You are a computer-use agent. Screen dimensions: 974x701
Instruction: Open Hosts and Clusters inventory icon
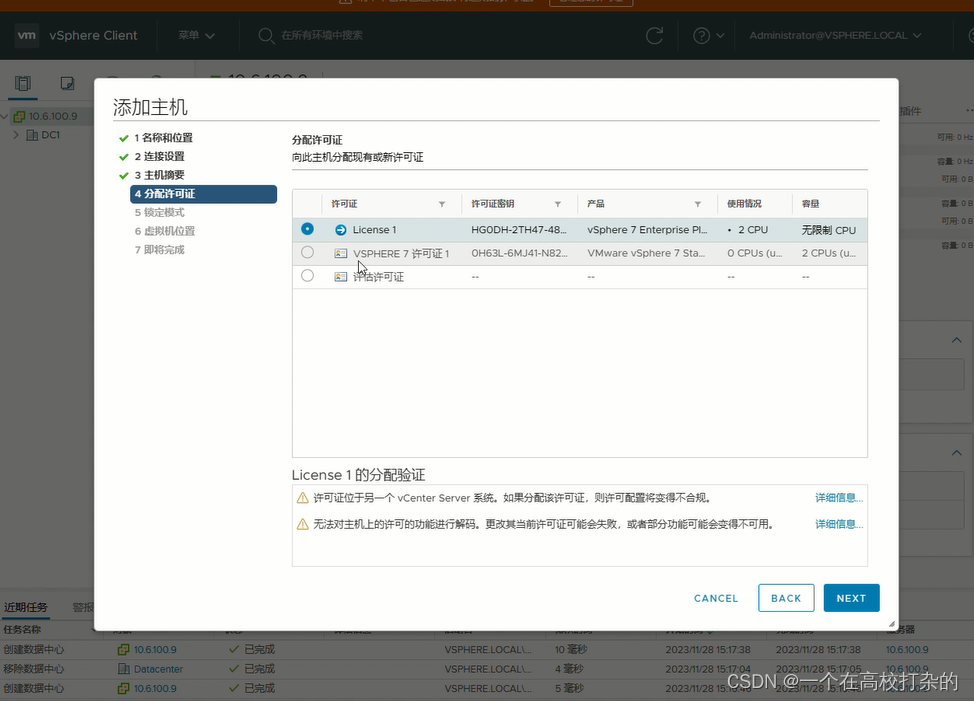pos(23,83)
